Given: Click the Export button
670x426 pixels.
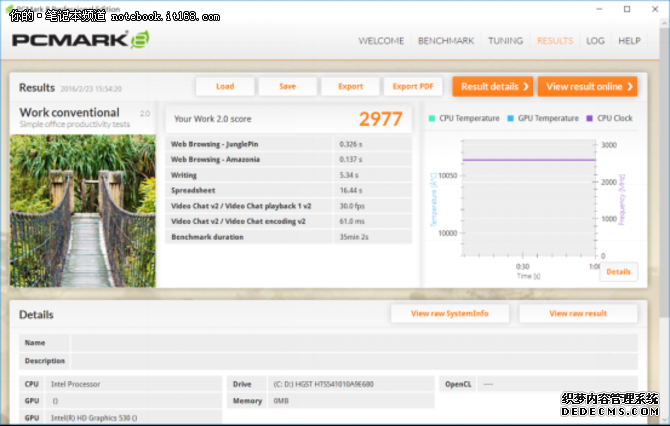Looking at the screenshot, I should (350, 86).
